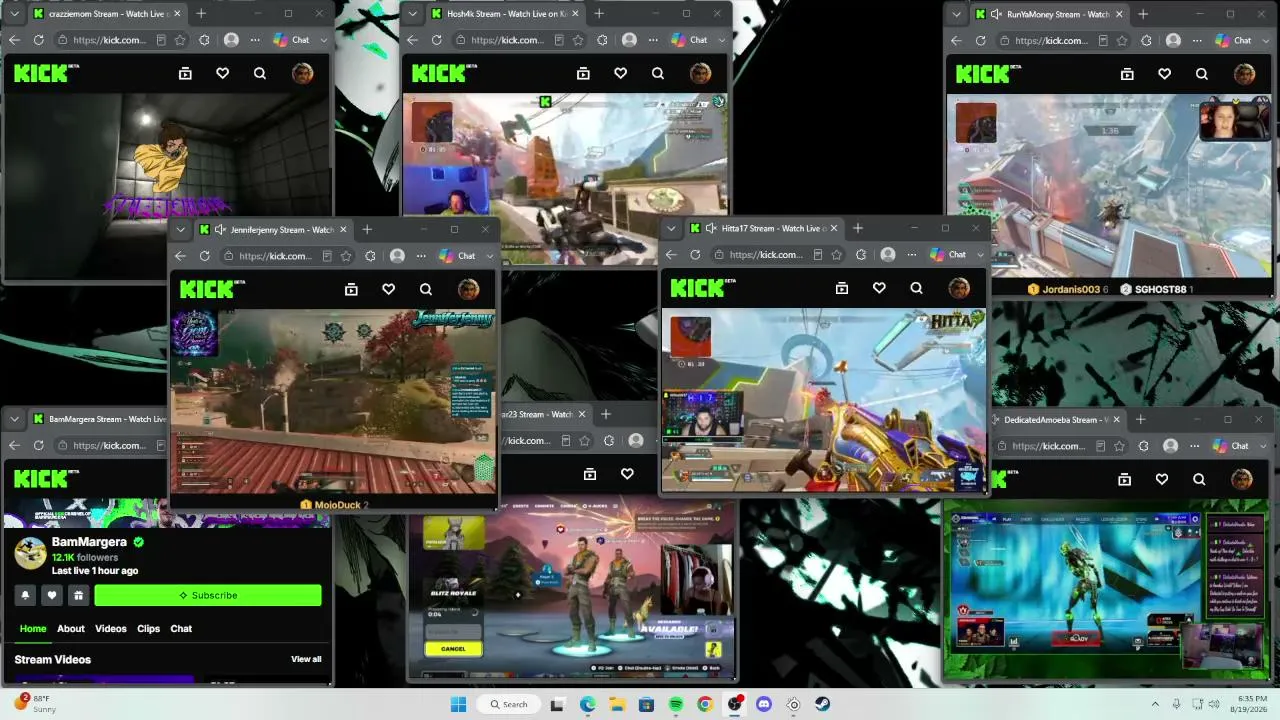Open the Windows Start menu
Image resolution: width=1280 pixels, height=720 pixels.
point(458,704)
